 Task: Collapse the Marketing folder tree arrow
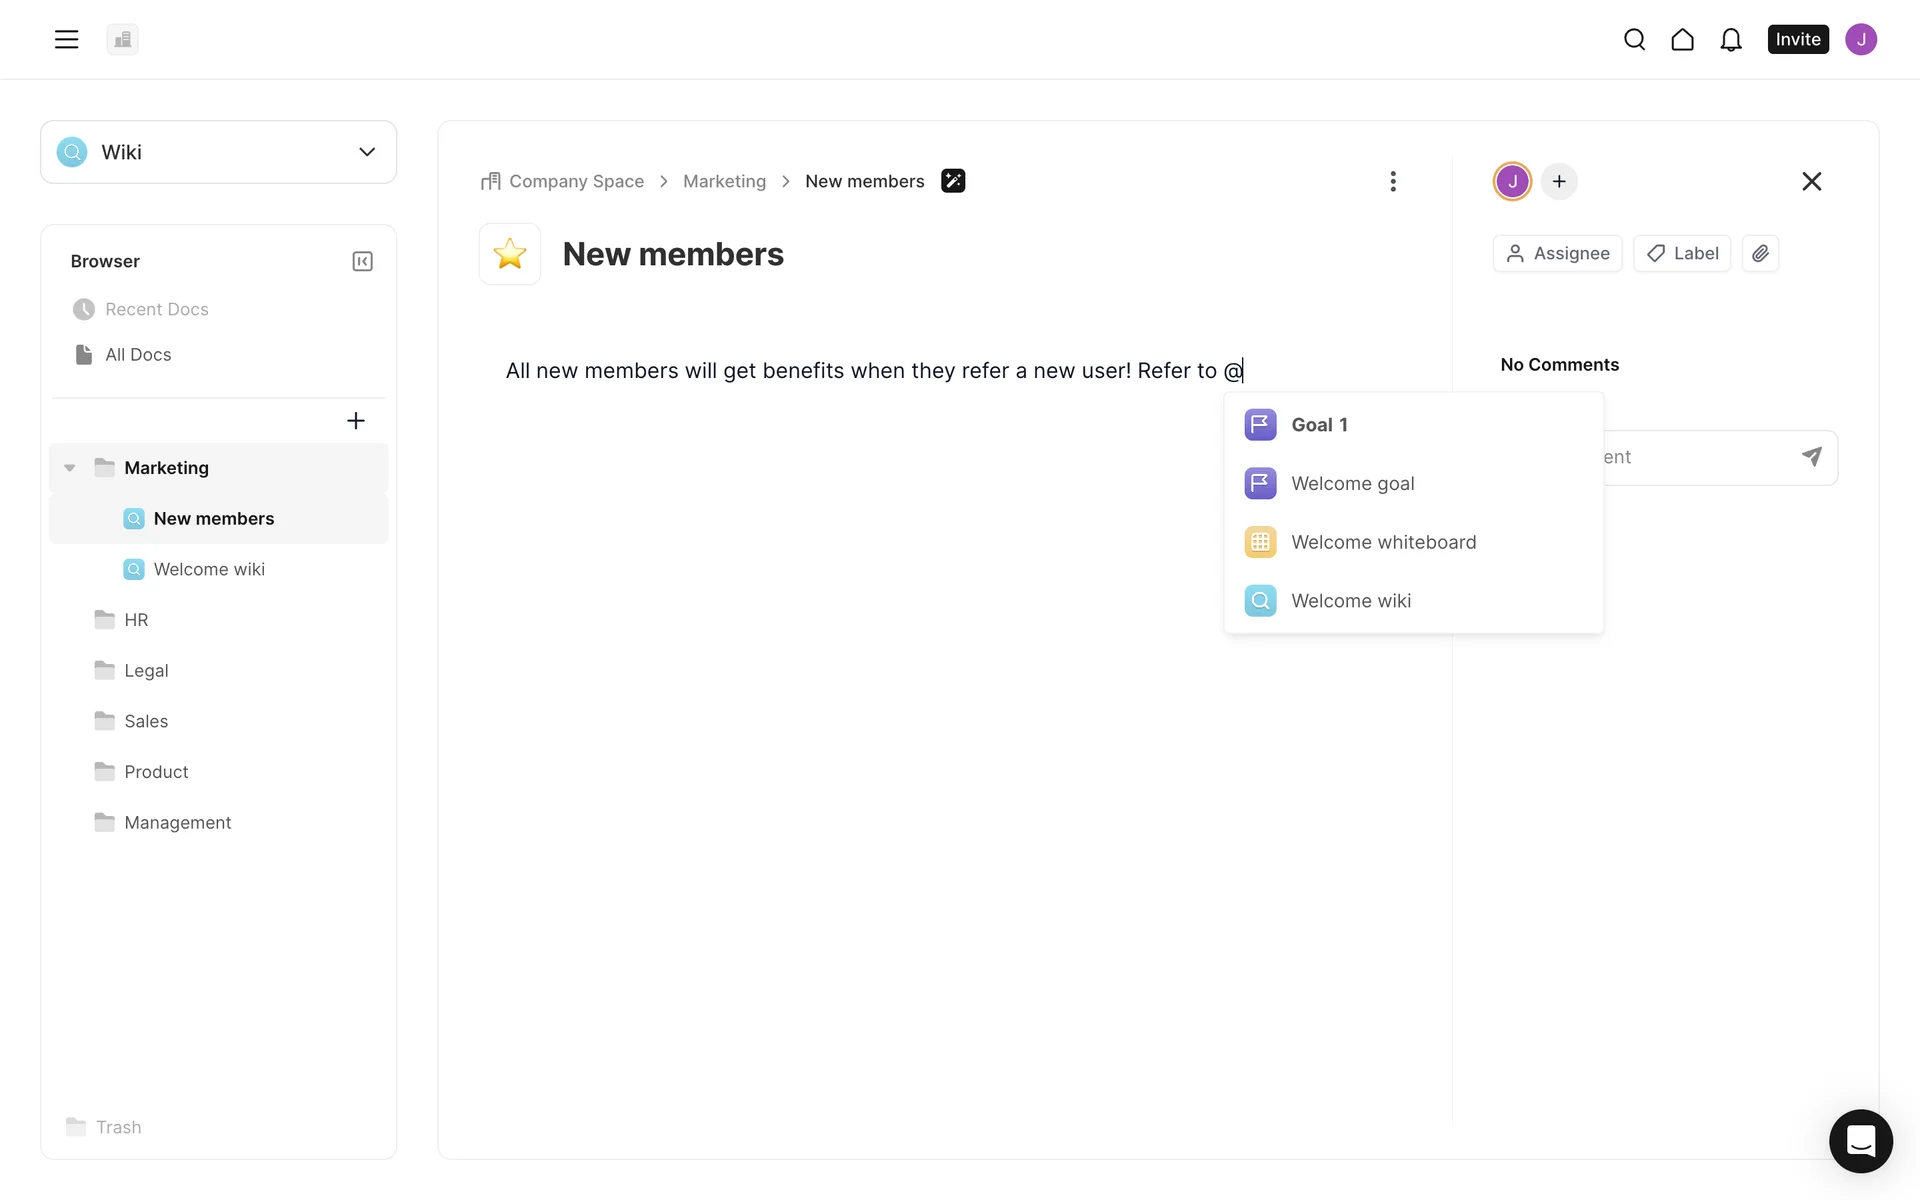click(70, 468)
